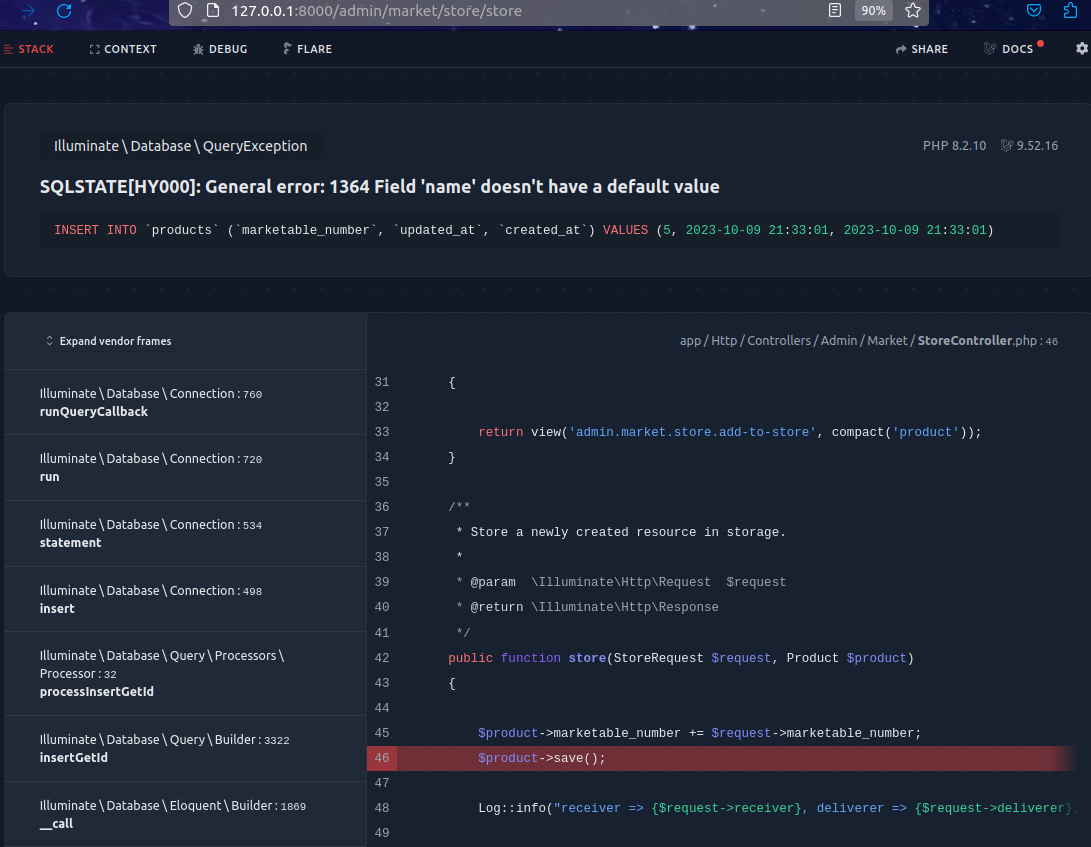The image size is (1091, 847).
Task: Open the Context tab
Action: tap(123, 49)
